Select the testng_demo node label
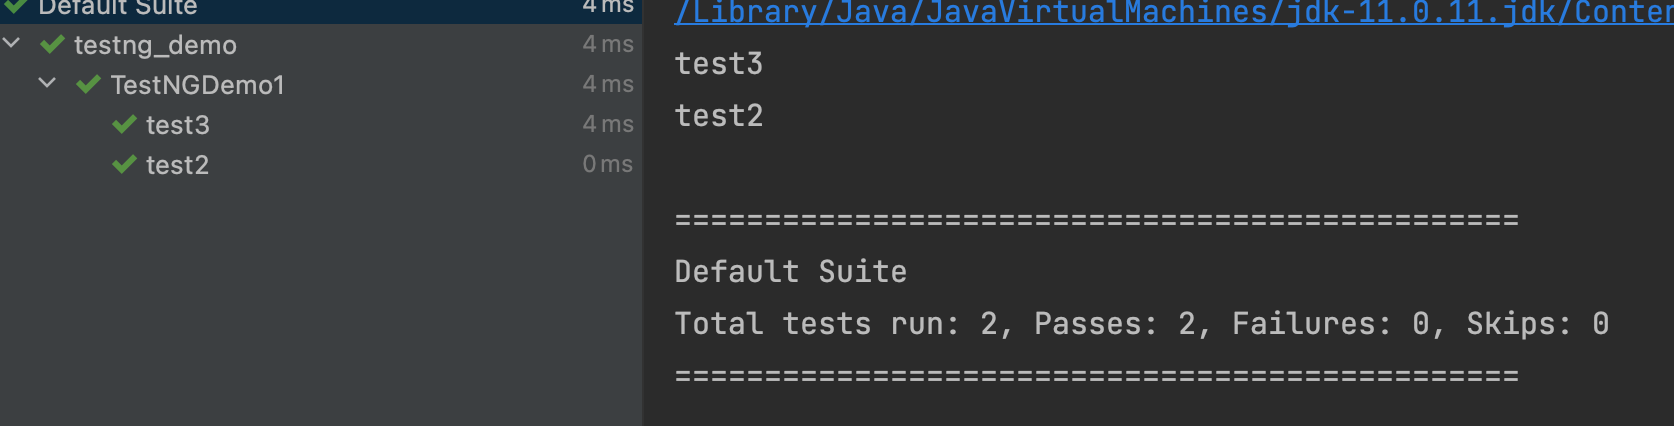The width and height of the screenshot is (1674, 426). tap(155, 46)
